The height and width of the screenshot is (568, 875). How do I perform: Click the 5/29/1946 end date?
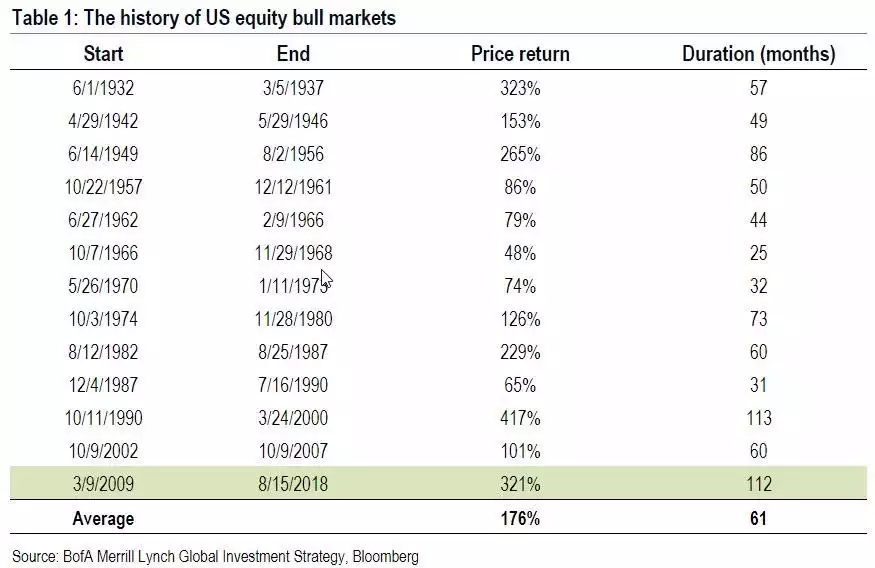pyautogui.click(x=293, y=121)
